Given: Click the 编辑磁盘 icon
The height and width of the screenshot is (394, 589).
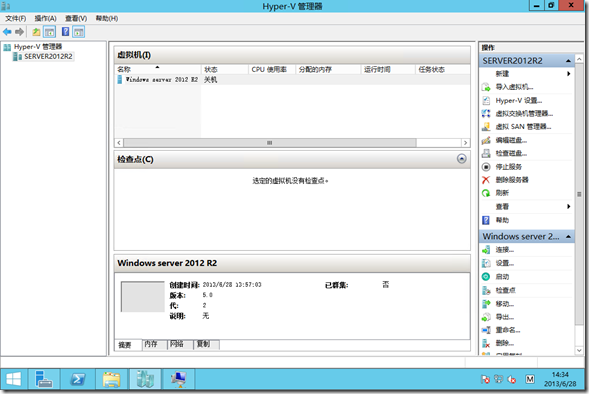Looking at the screenshot, I should click(x=486, y=140).
